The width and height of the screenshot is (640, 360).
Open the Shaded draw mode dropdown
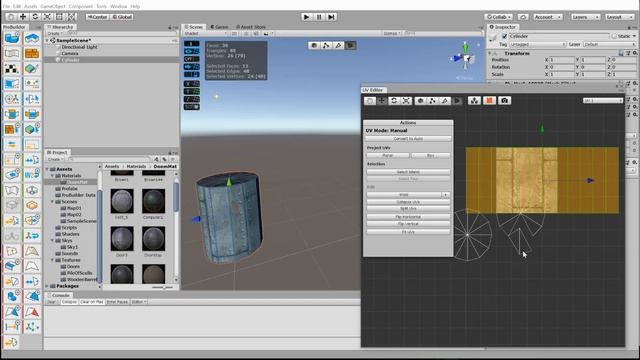click(x=205, y=33)
